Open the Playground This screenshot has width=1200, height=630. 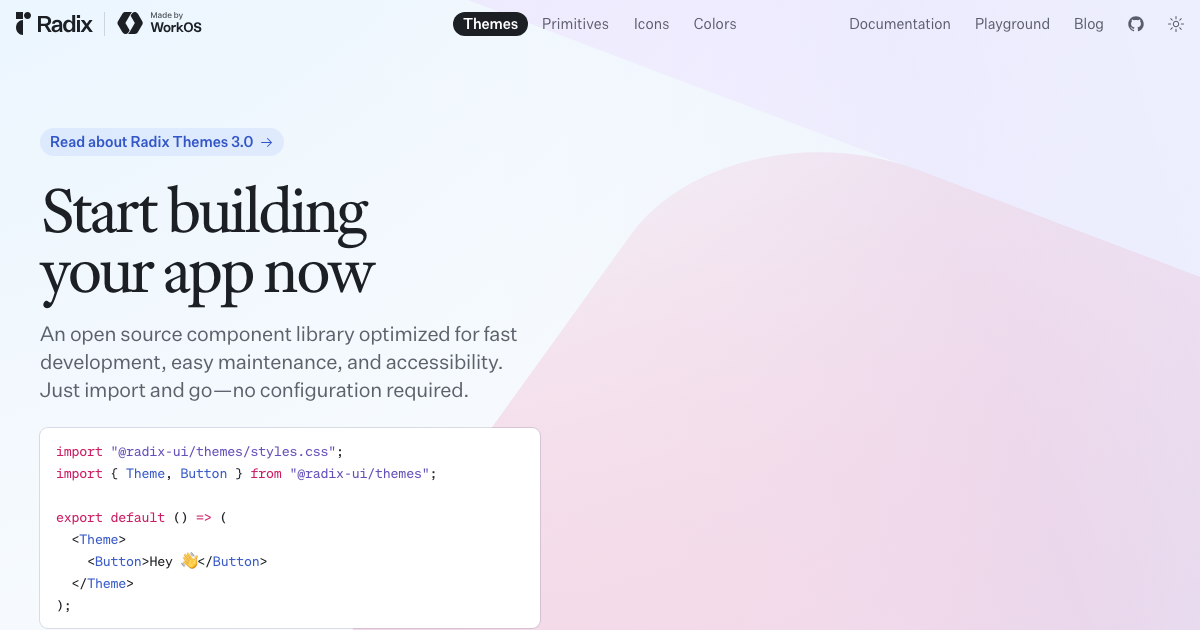click(1012, 23)
